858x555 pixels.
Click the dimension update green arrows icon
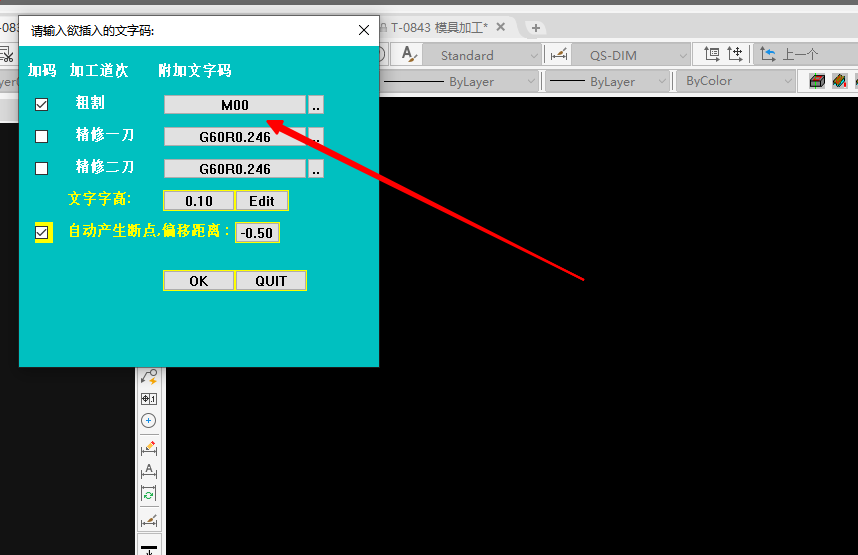coord(149,494)
